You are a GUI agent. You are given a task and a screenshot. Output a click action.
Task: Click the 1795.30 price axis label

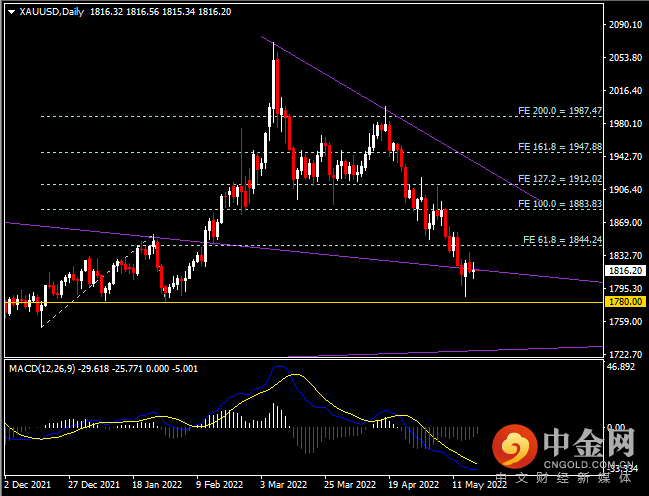(x=625, y=289)
